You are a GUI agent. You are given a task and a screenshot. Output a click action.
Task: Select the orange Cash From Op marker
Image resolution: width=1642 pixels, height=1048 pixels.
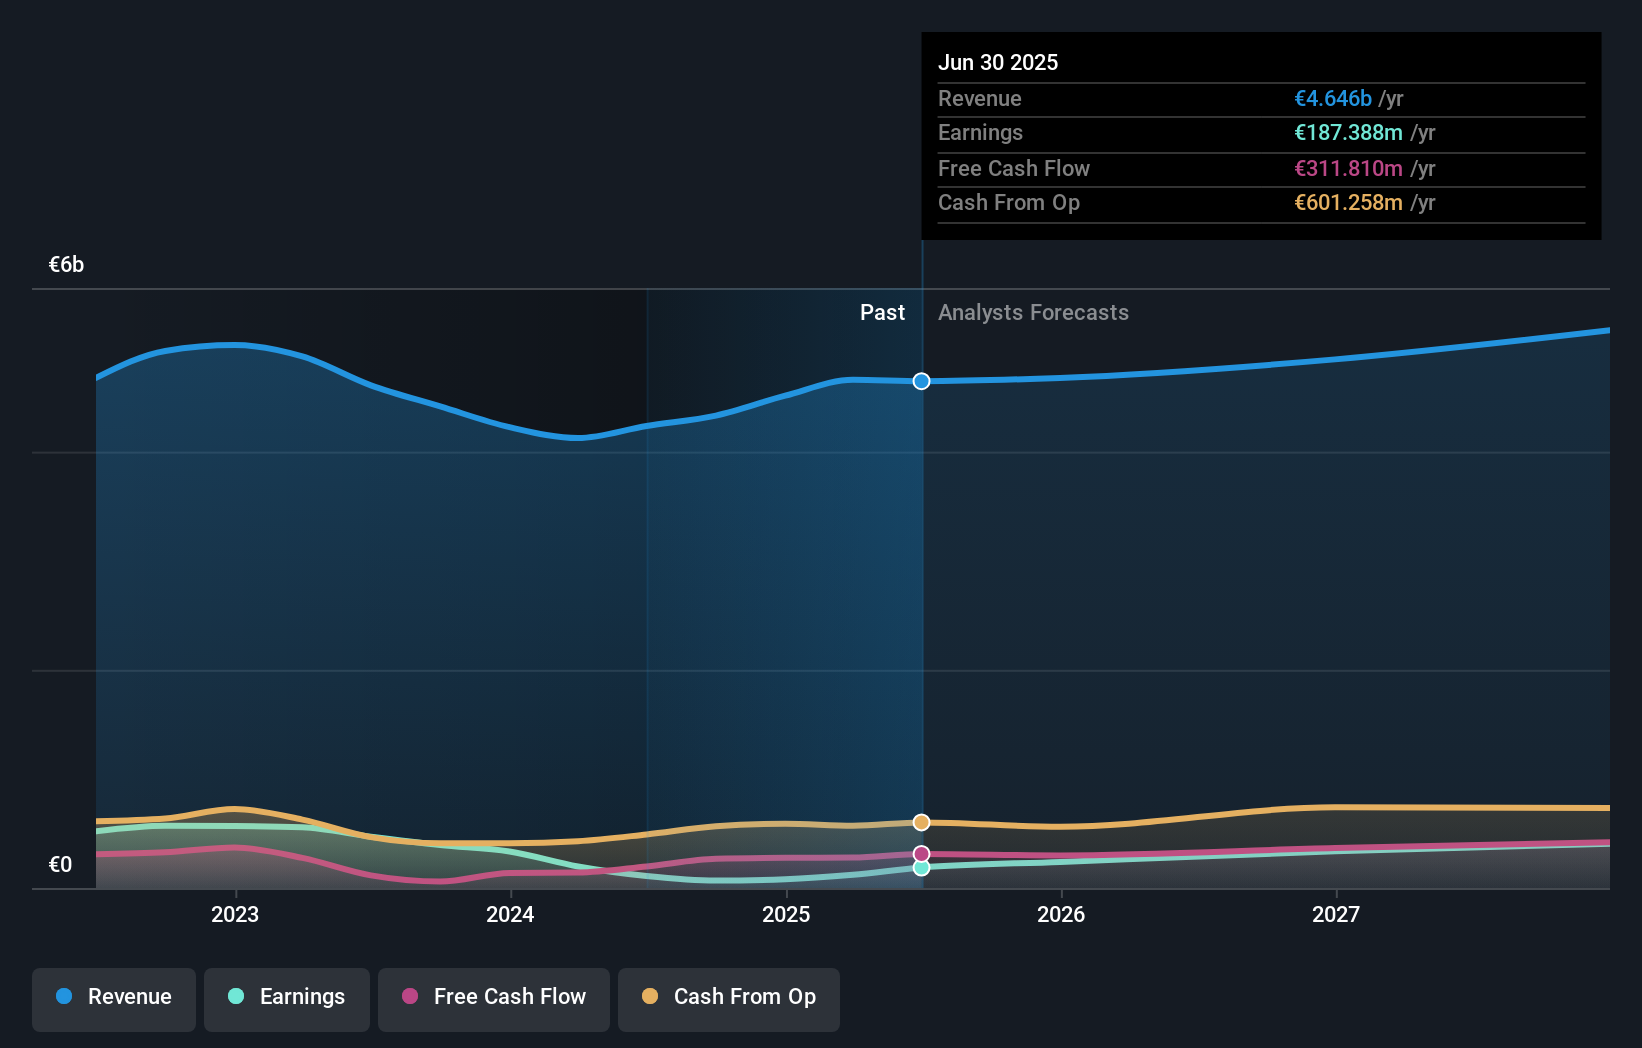click(920, 822)
